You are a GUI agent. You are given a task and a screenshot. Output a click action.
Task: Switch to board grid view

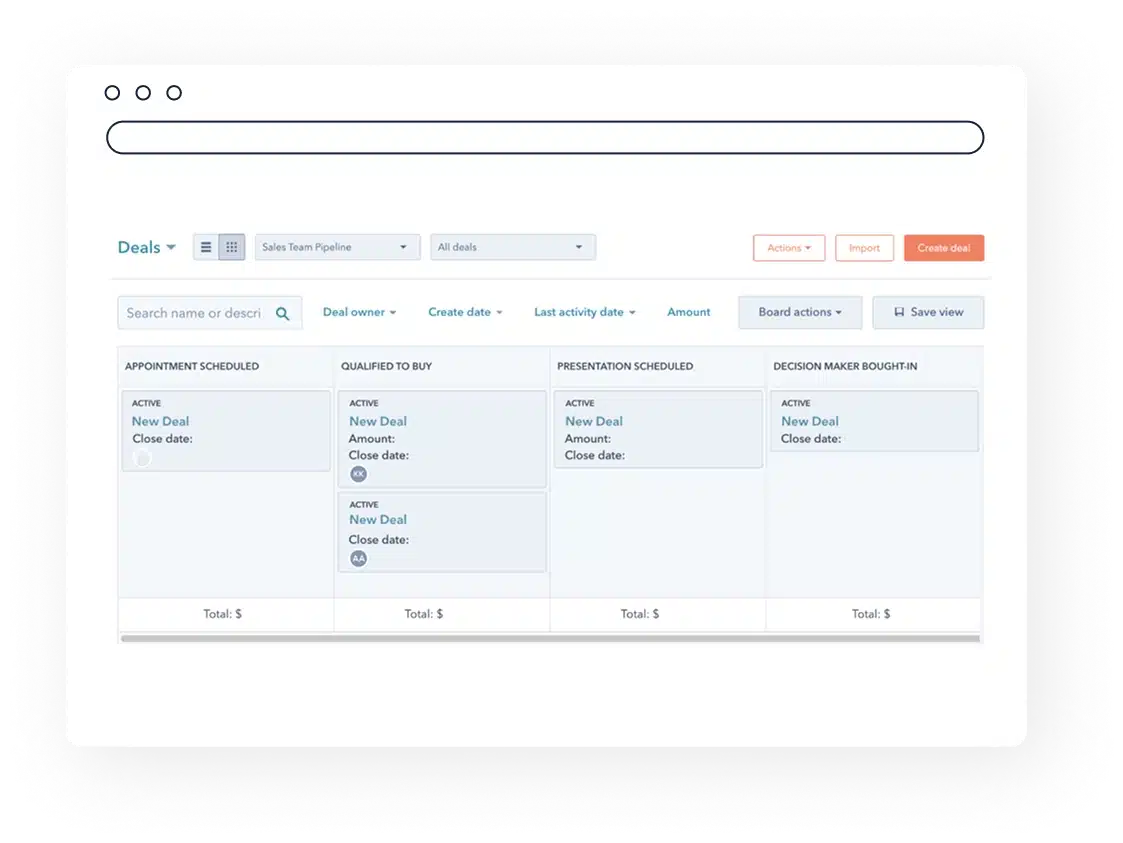[232, 247]
